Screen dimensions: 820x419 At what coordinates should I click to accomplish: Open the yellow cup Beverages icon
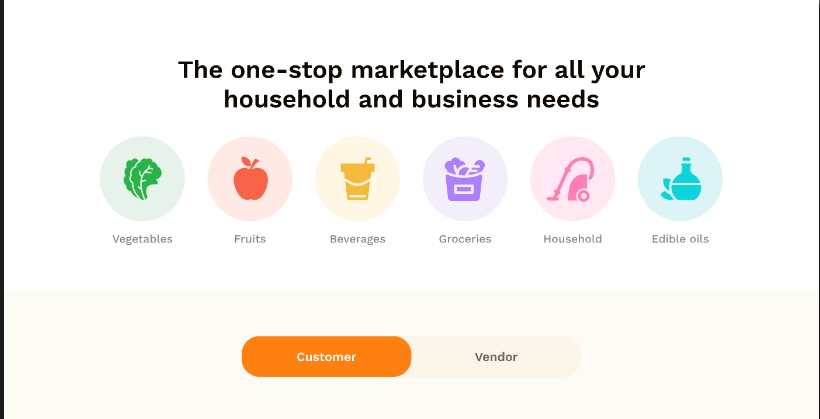[x=357, y=179]
